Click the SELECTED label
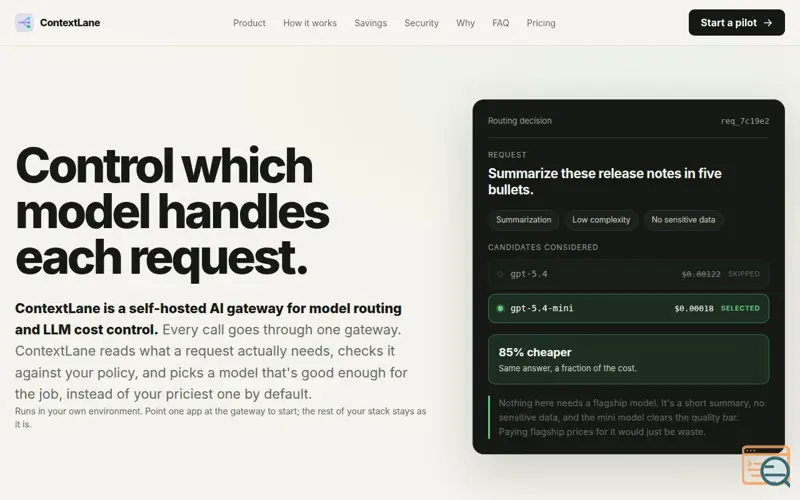The image size is (800, 500). point(740,308)
